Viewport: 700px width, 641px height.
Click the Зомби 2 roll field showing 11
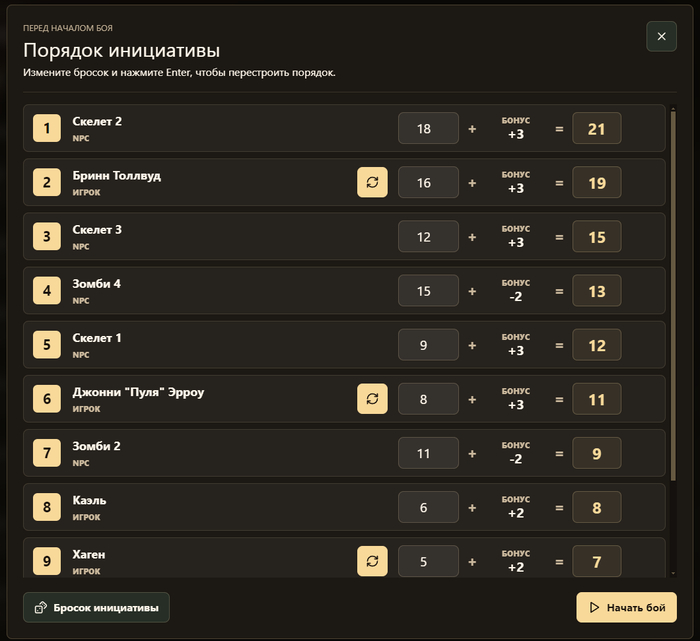point(428,453)
